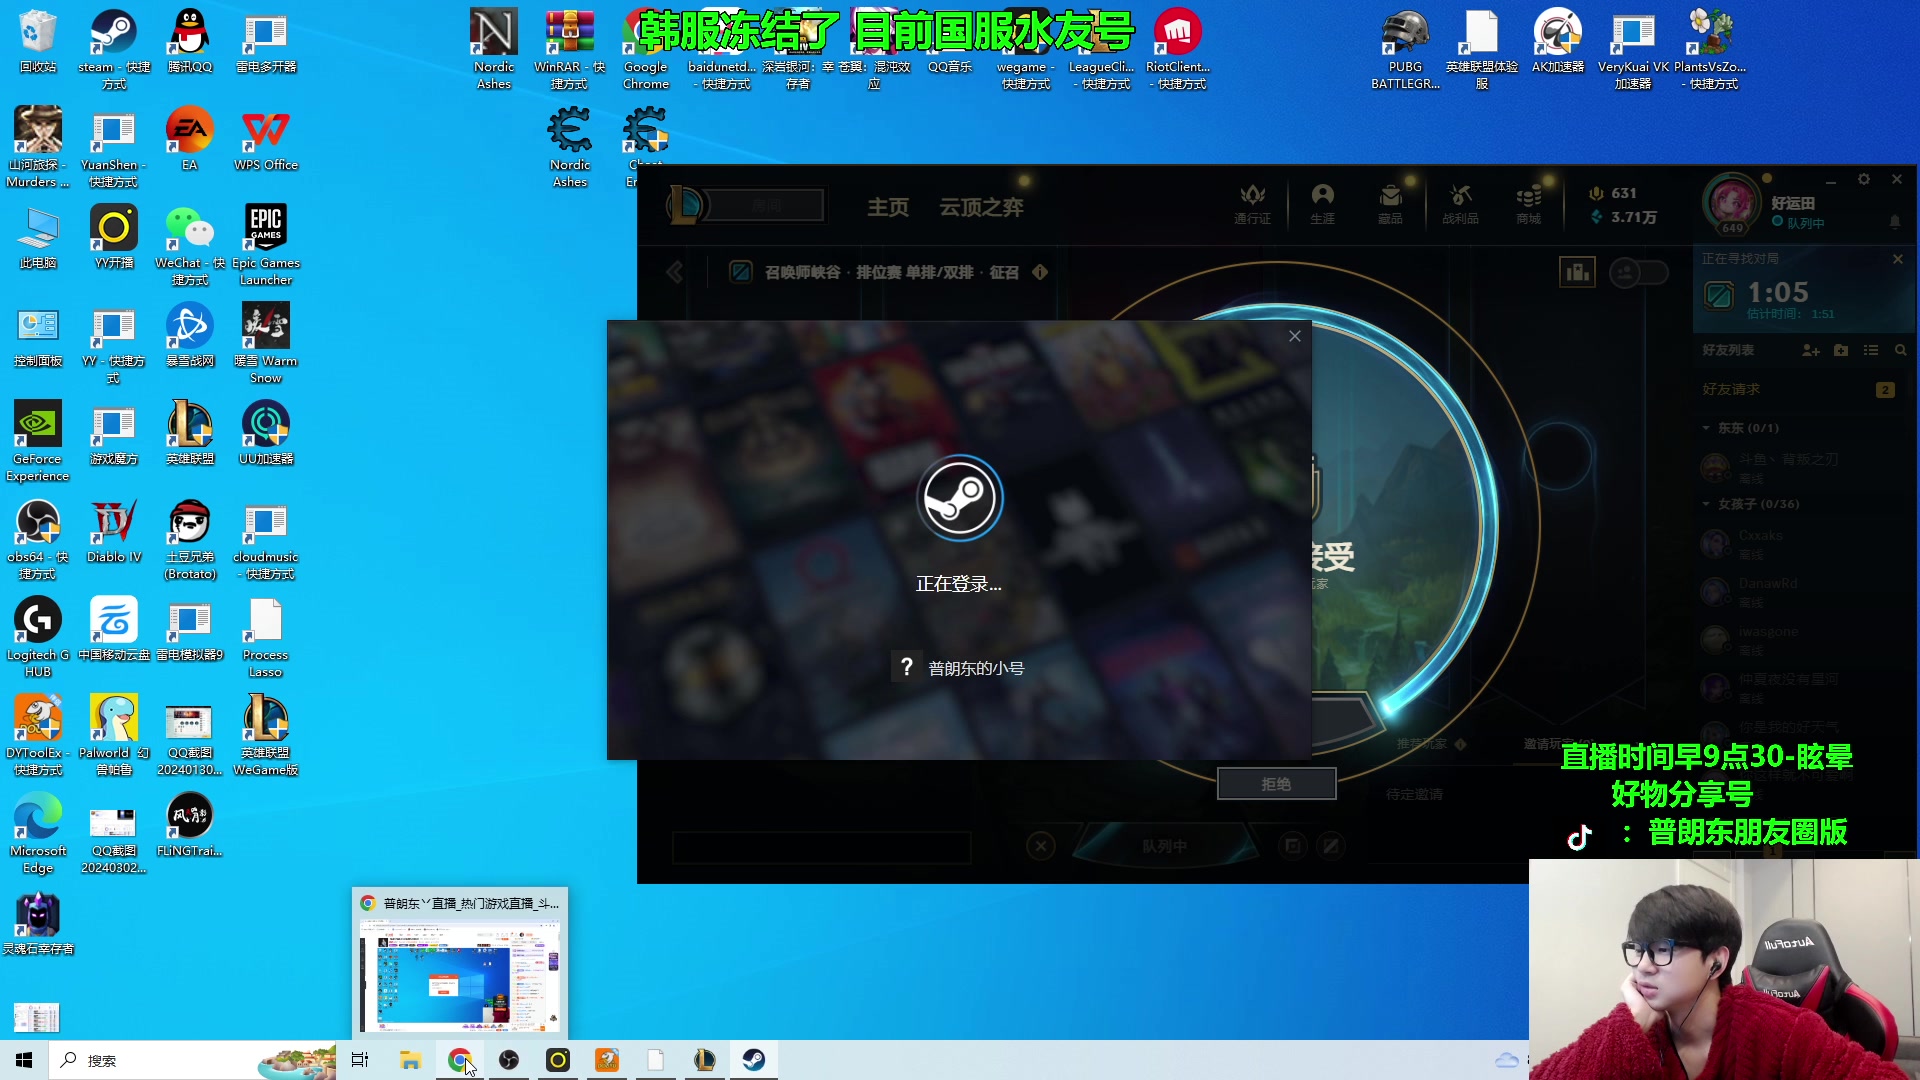Open the Palworld desktop icon
The width and height of the screenshot is (1920, 1080).
(x=114, y=735)
